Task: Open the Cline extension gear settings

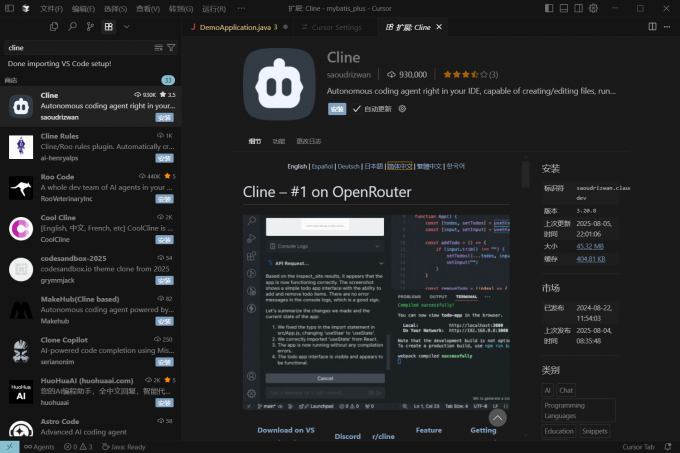Action: 402,108
